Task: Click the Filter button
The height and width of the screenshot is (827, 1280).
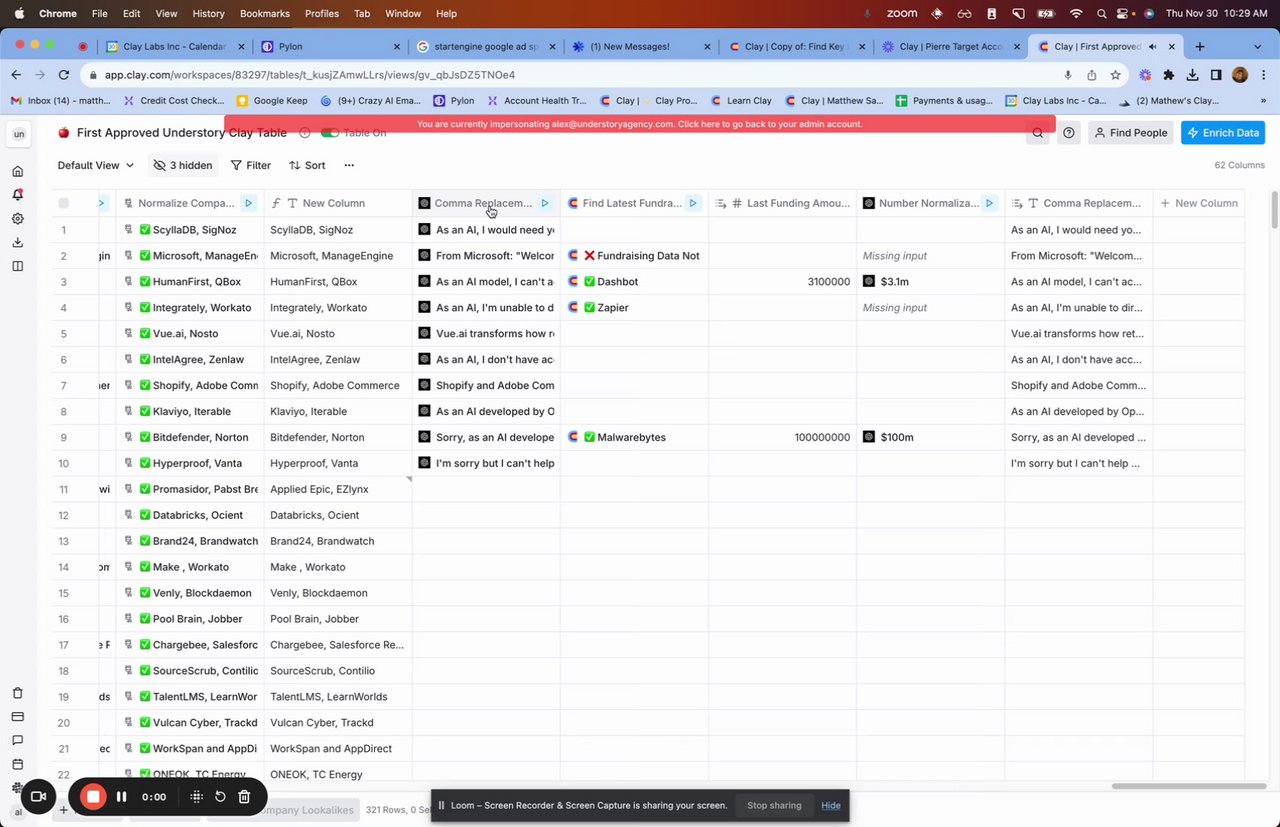Action: 251,165
